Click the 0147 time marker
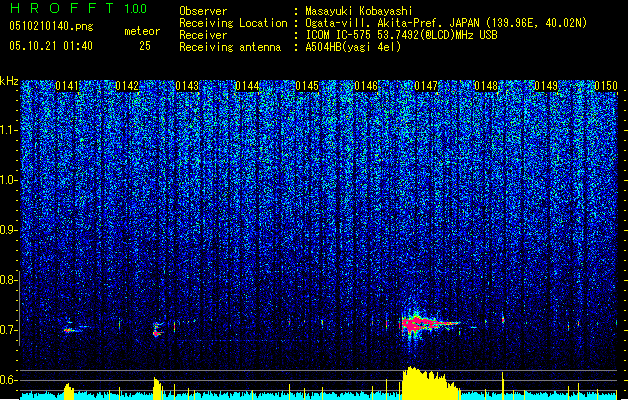 pos(426,86)
